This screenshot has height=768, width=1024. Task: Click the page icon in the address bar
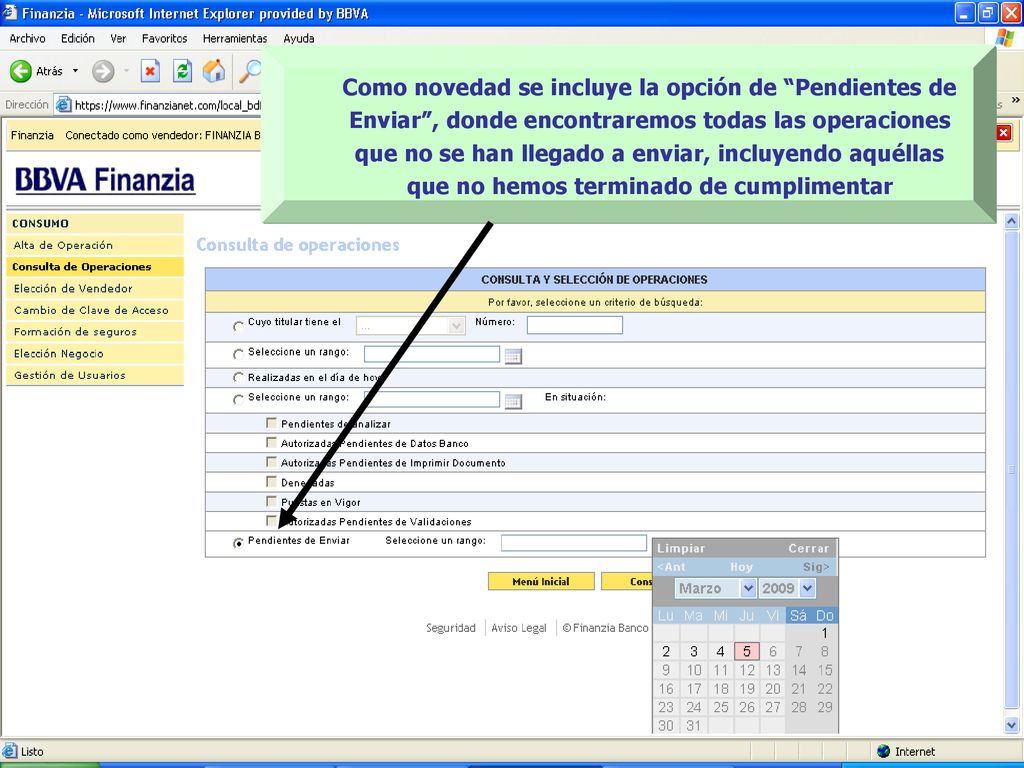63,104
